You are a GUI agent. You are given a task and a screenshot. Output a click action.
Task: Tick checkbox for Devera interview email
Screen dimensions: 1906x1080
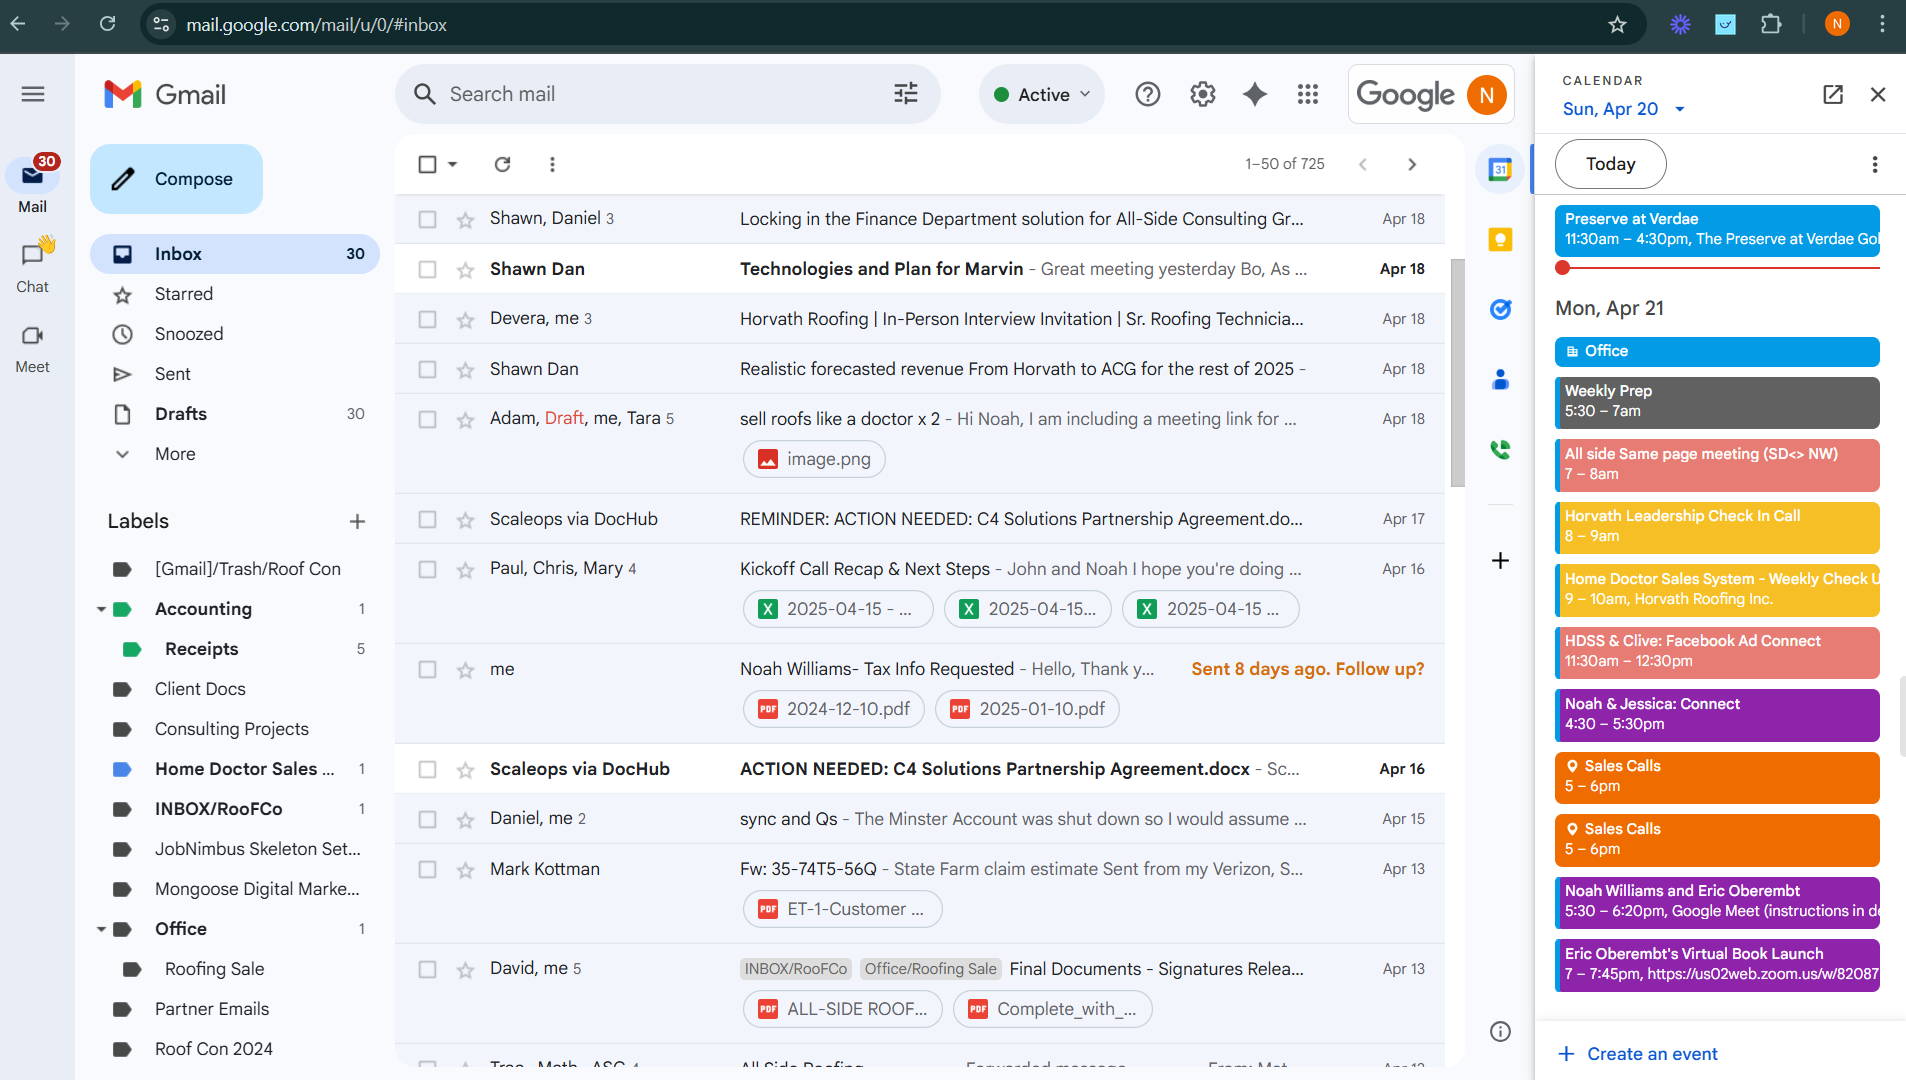(427, 319)
